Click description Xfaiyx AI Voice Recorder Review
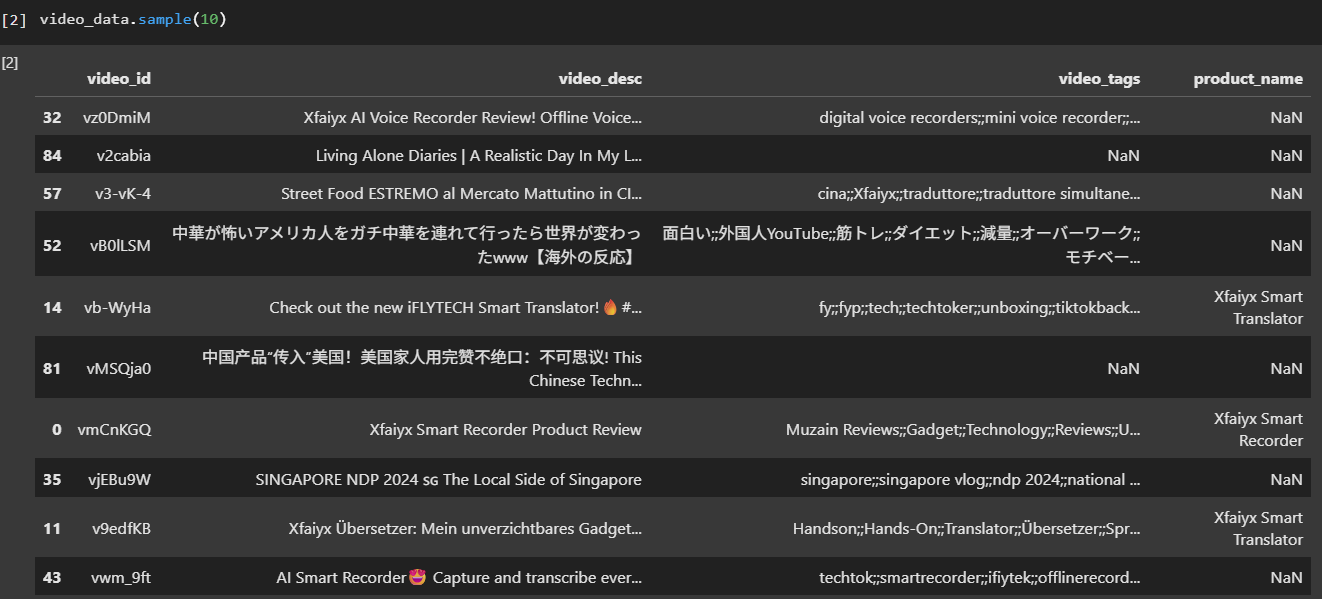This screenshot has height=599, width=1322. (x=473, y=118)
